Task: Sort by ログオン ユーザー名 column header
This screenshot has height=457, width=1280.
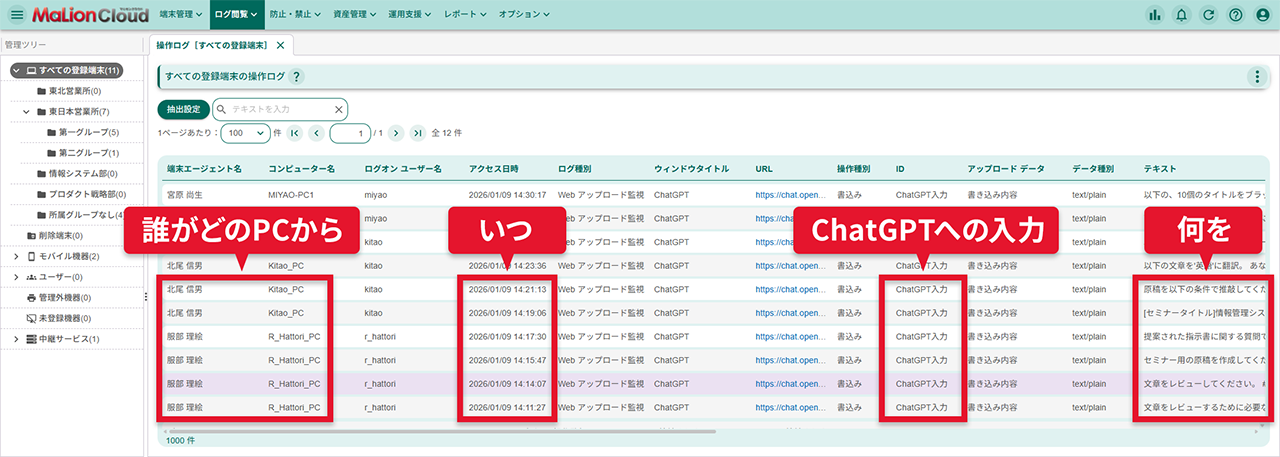Action: (x=403, y=168)
